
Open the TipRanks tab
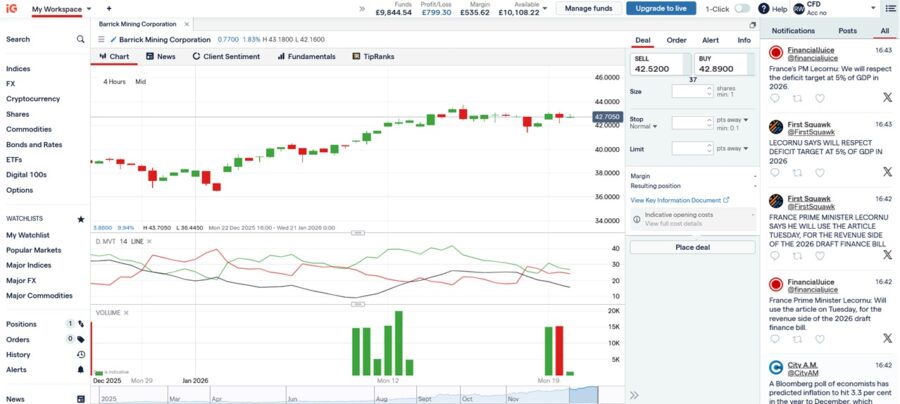(373, 56)
